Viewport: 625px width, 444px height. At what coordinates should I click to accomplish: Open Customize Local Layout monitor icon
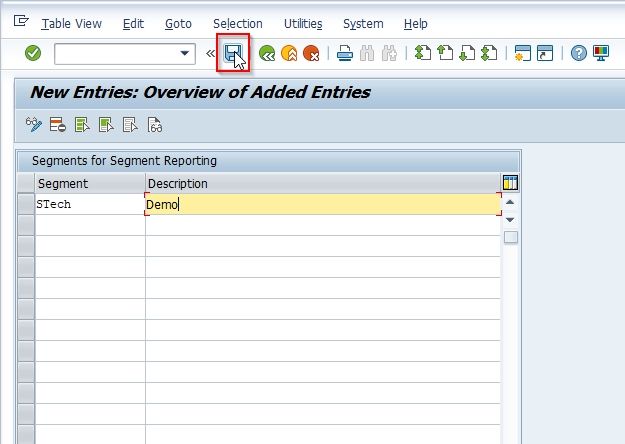click(601, 53)
